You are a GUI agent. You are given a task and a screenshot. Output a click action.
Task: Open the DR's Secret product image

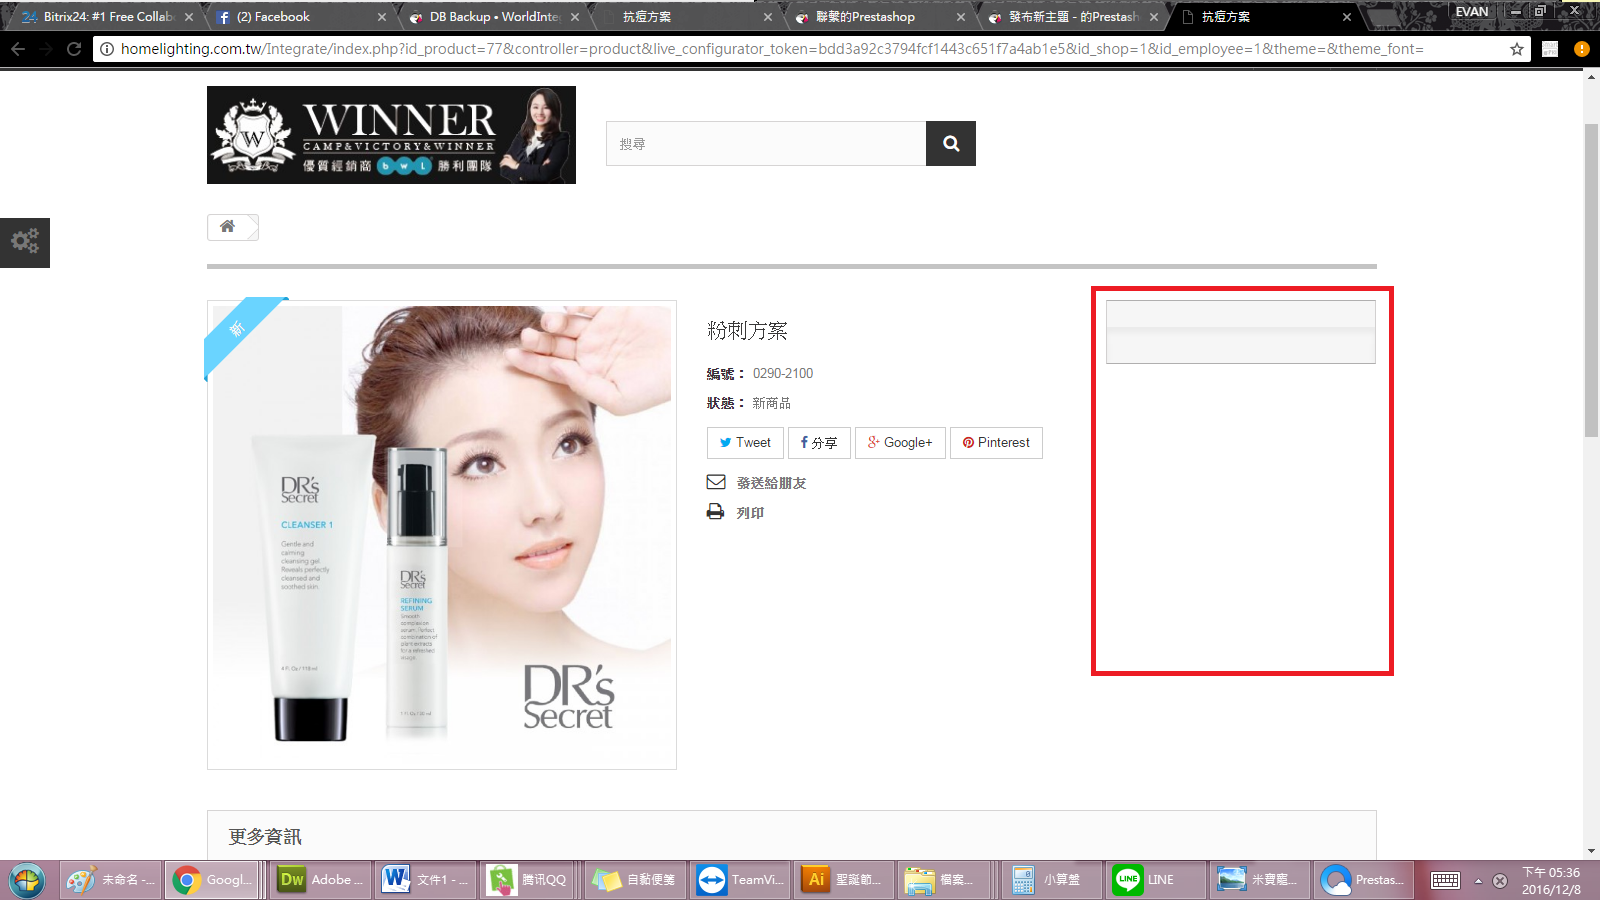[x=442, y=535]
